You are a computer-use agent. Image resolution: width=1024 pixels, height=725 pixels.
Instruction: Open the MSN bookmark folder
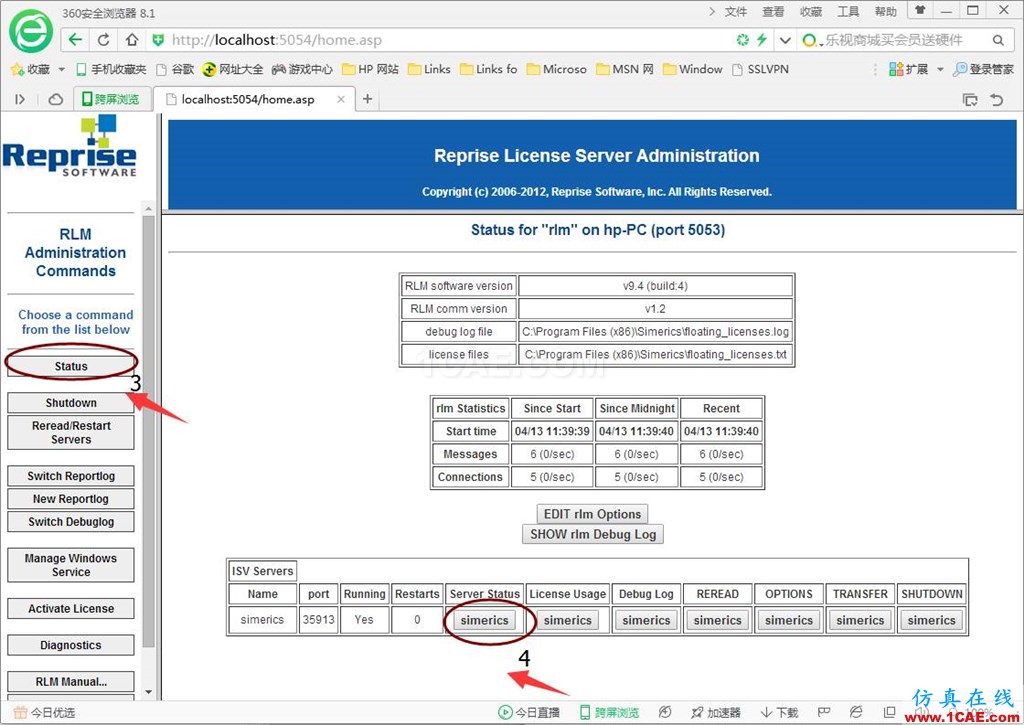(x=625, y=69)
